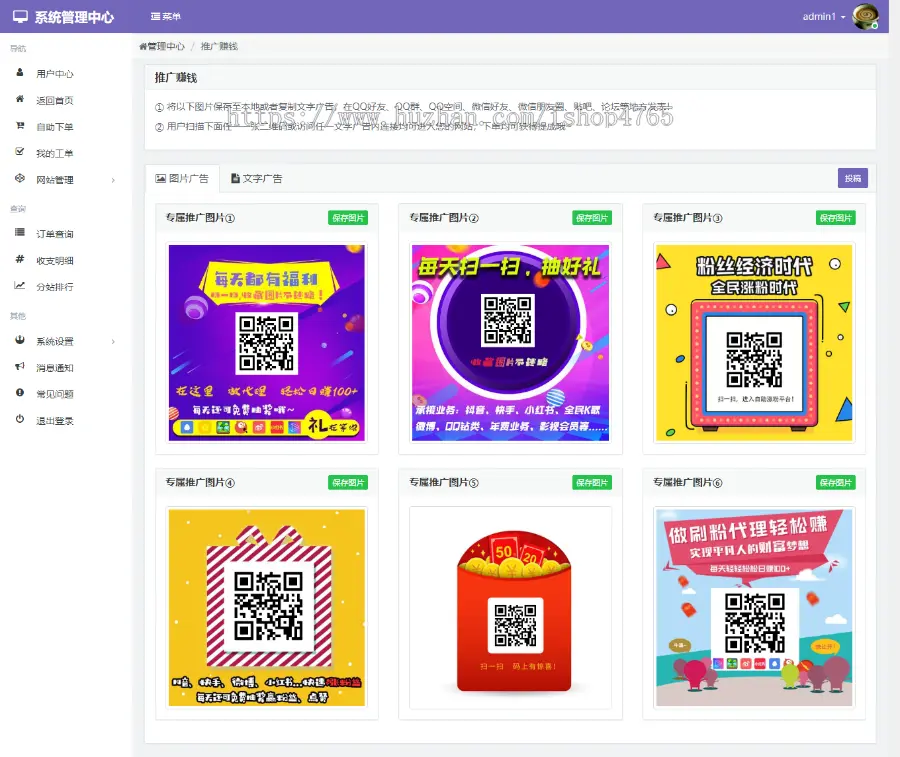Click the power icon beside 退出登录
This screenshot has width=900, height=757.
pyautogui.click(x=20, y=419)
